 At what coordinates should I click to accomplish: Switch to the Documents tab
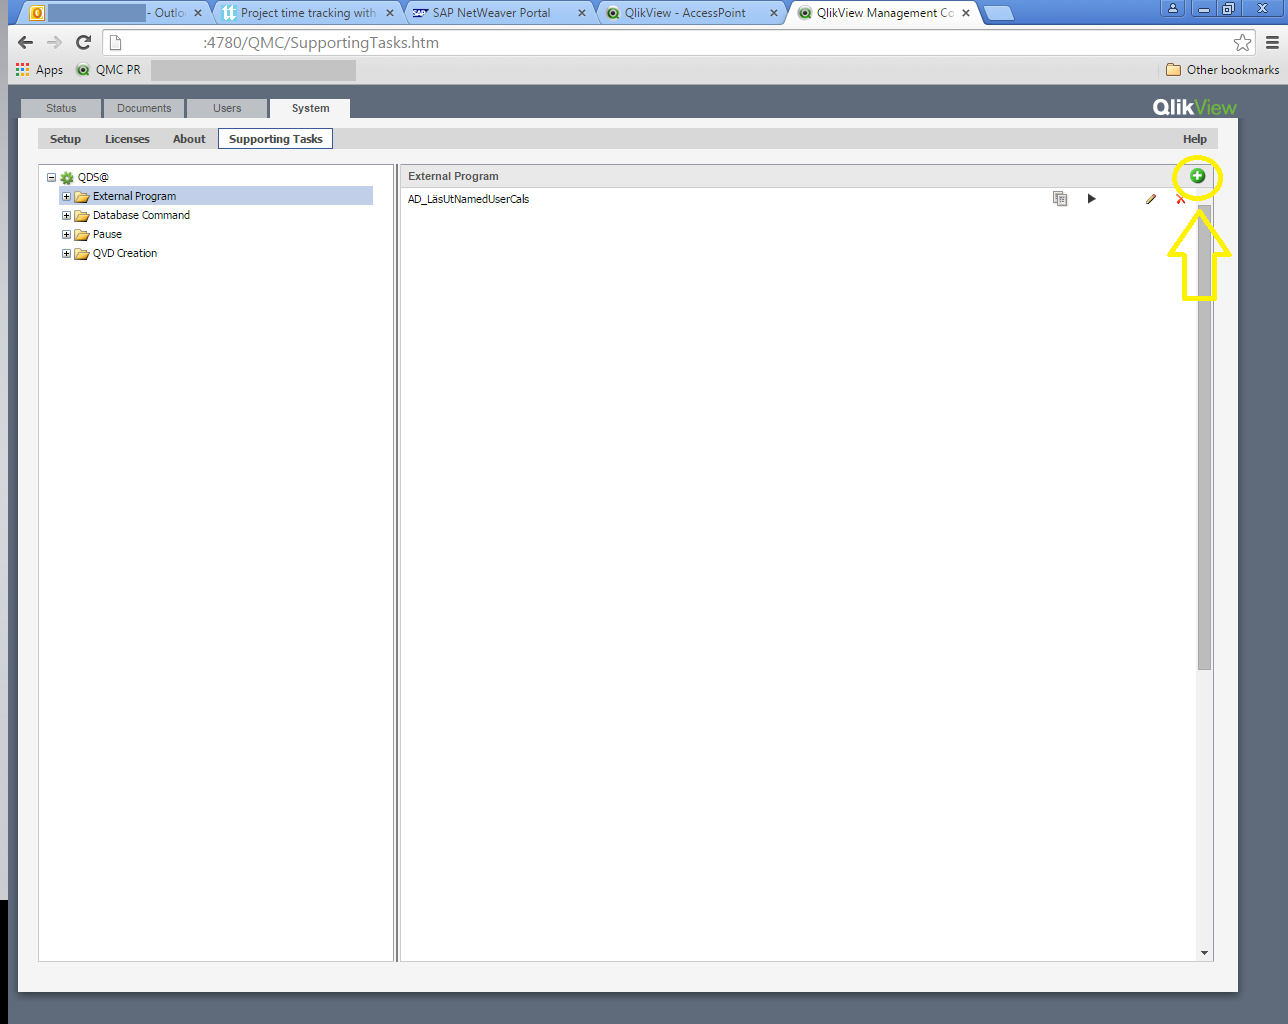(144, 108)
